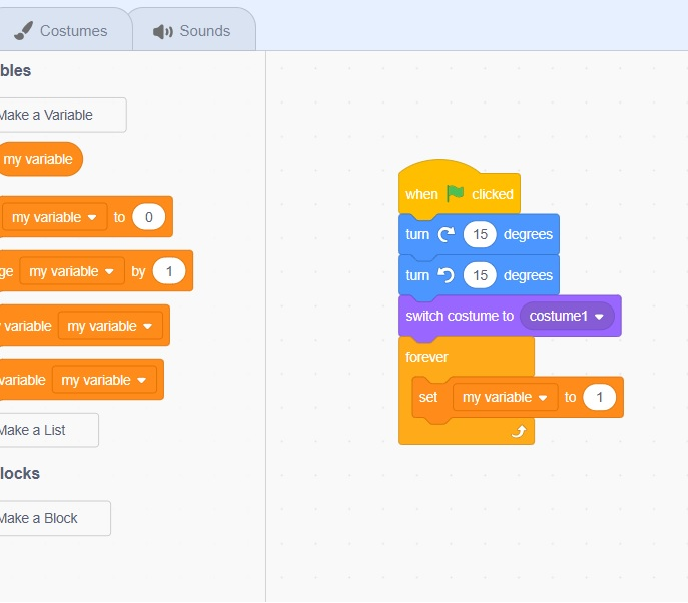Open the variable dropdown in the palette's 'to 0' block
Screen dimensions: 688x603
pyautogui.click(x=55, y=217)
